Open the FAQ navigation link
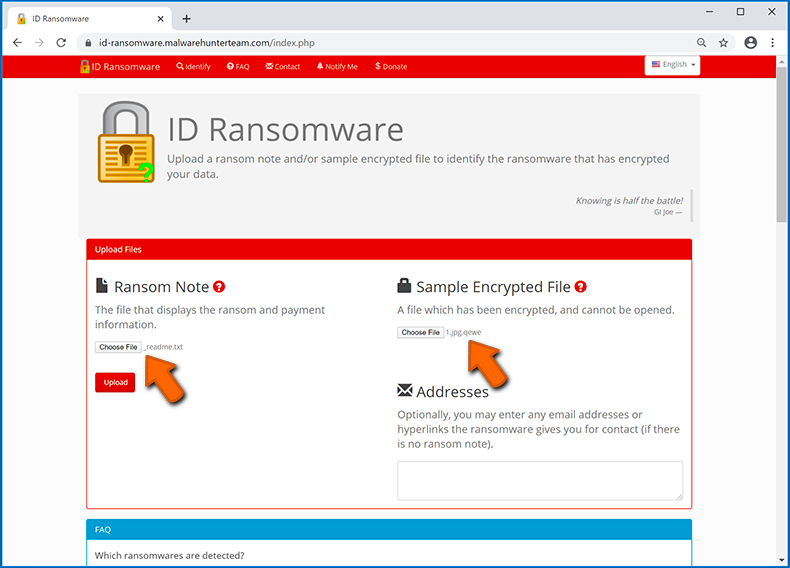790x568 pixels. click(238, 67)
